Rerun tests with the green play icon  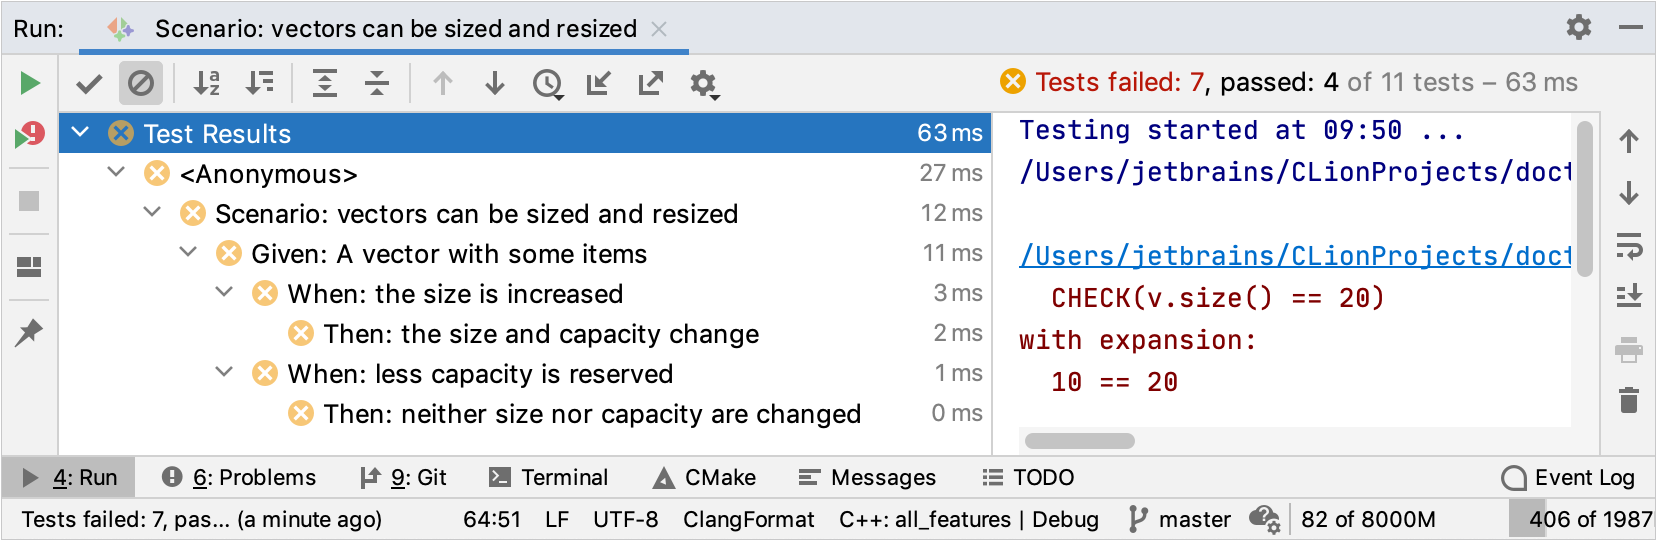tap(30, 83)
